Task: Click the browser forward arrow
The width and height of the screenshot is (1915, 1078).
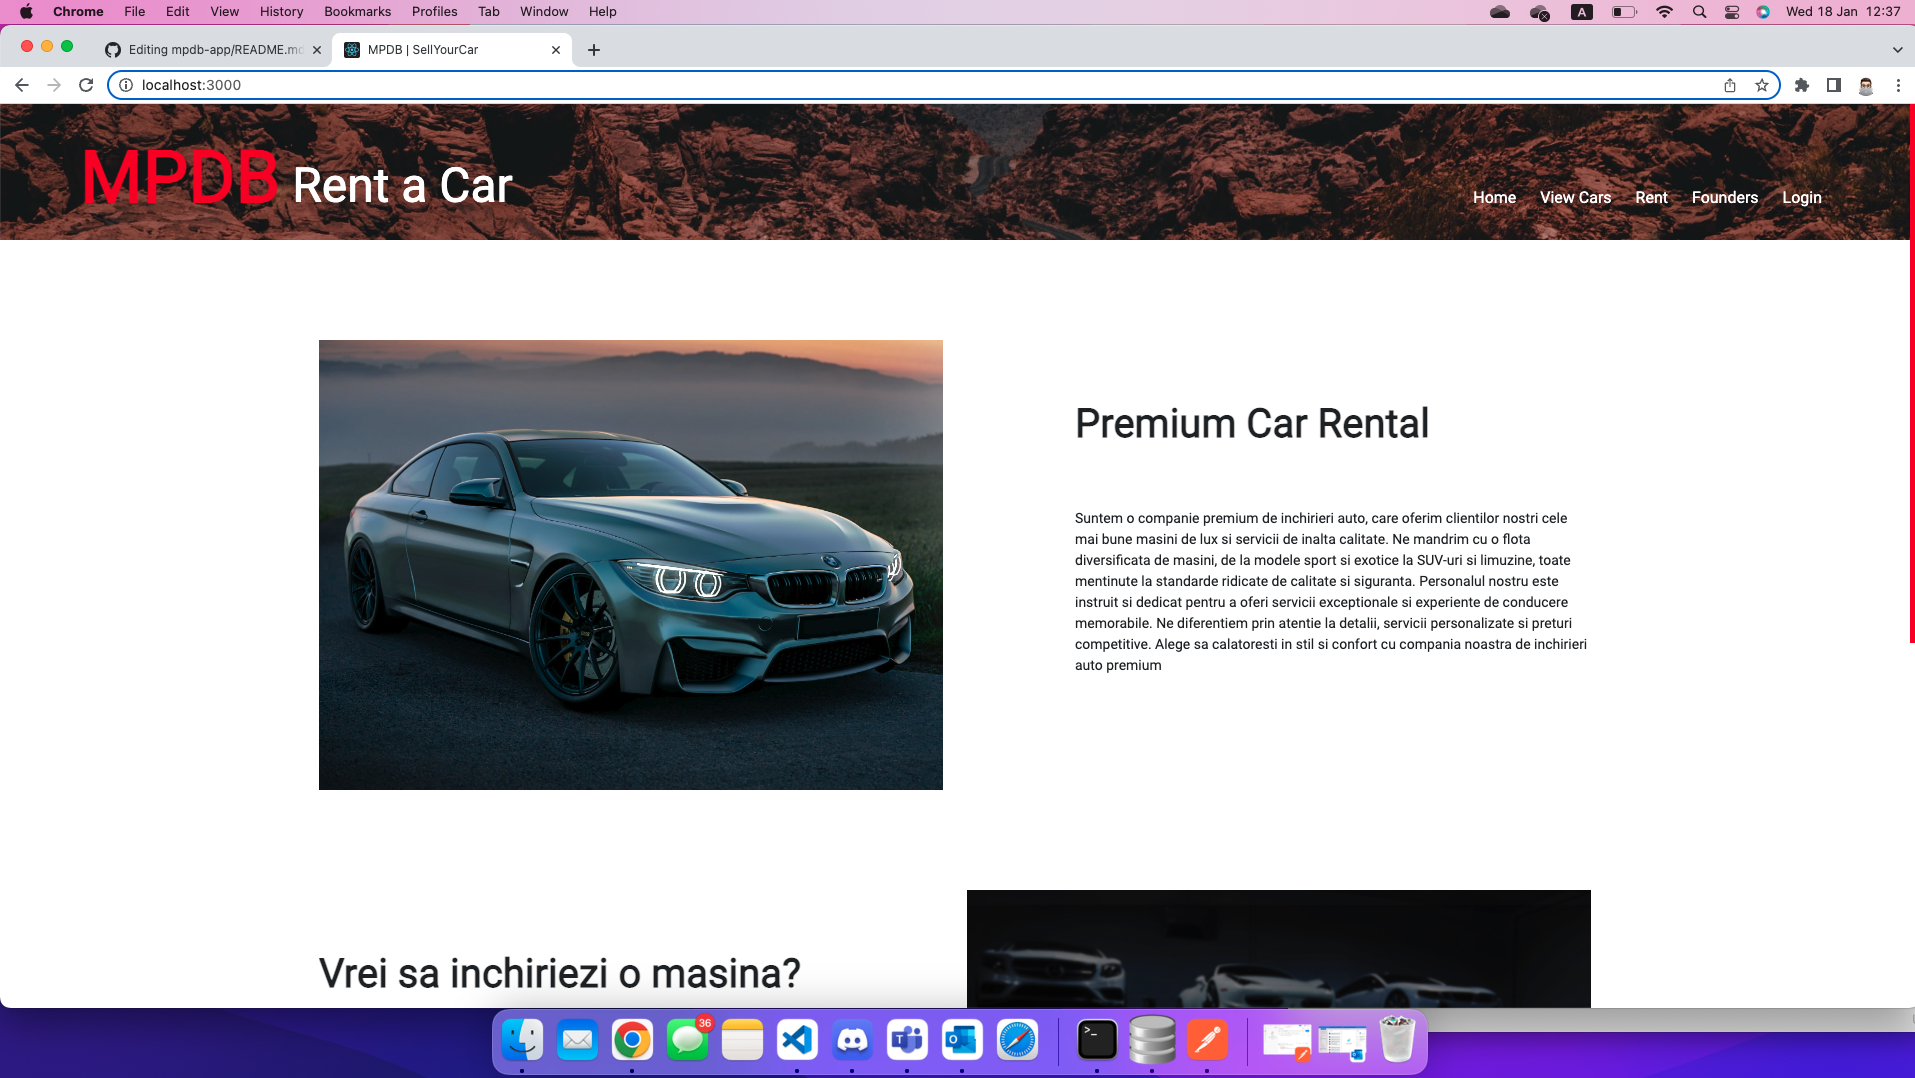Action: click(x=54, y=85)
